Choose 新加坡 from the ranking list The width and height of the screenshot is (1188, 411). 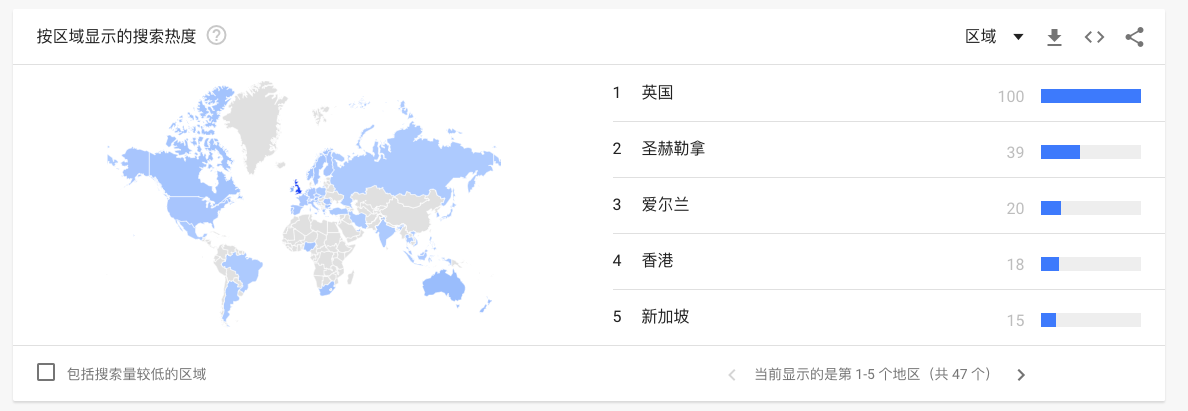pos(665,317)
